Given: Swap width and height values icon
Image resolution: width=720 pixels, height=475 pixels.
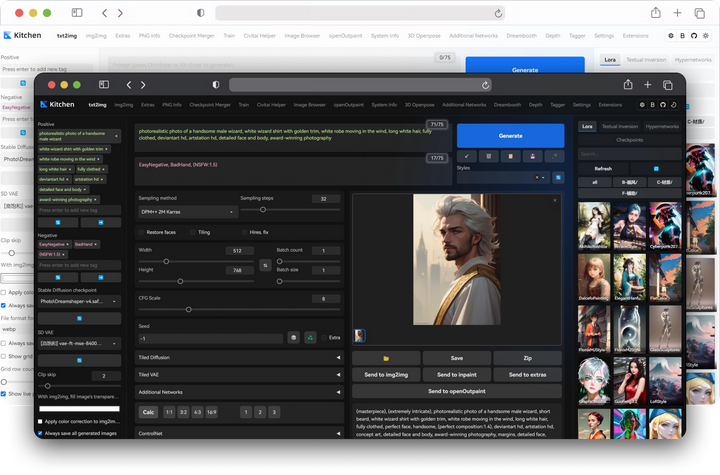Looking at the screenshot, I should [x=264, y=265].
